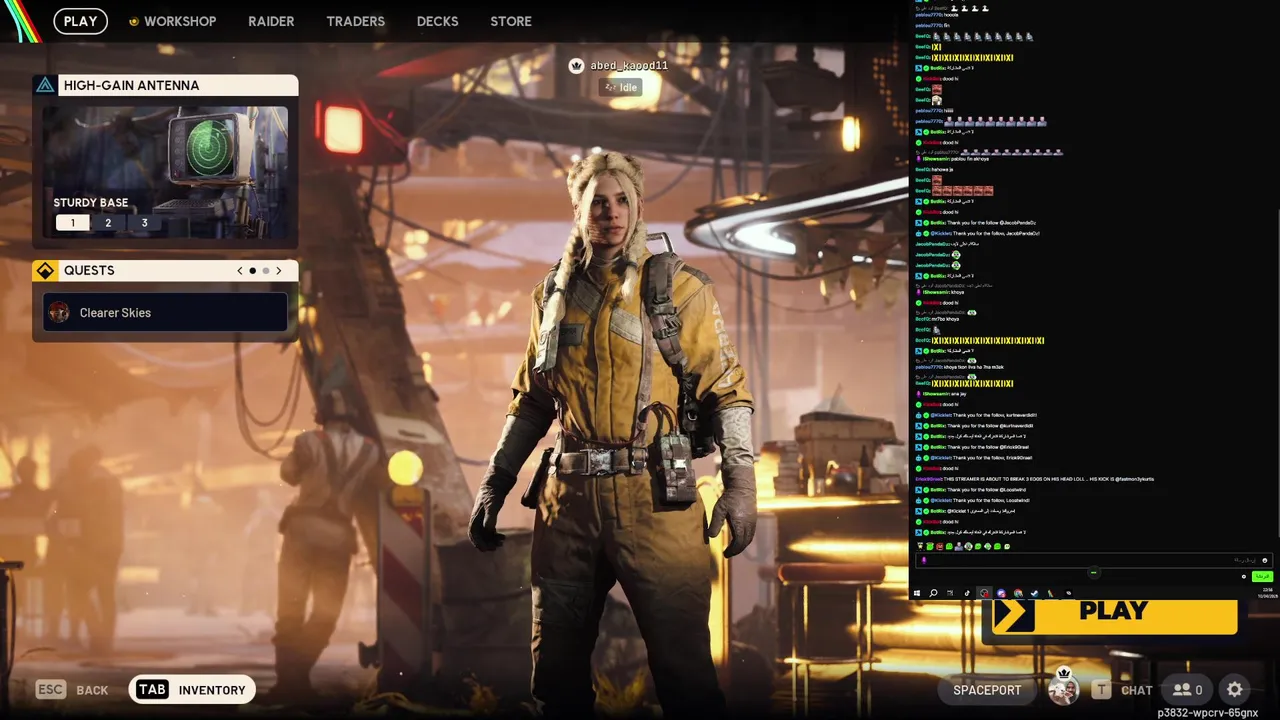Select Sturdy Base stage 3
Image resolution: width=1280 pixels, height=720 pixels.
coord(144,223)
